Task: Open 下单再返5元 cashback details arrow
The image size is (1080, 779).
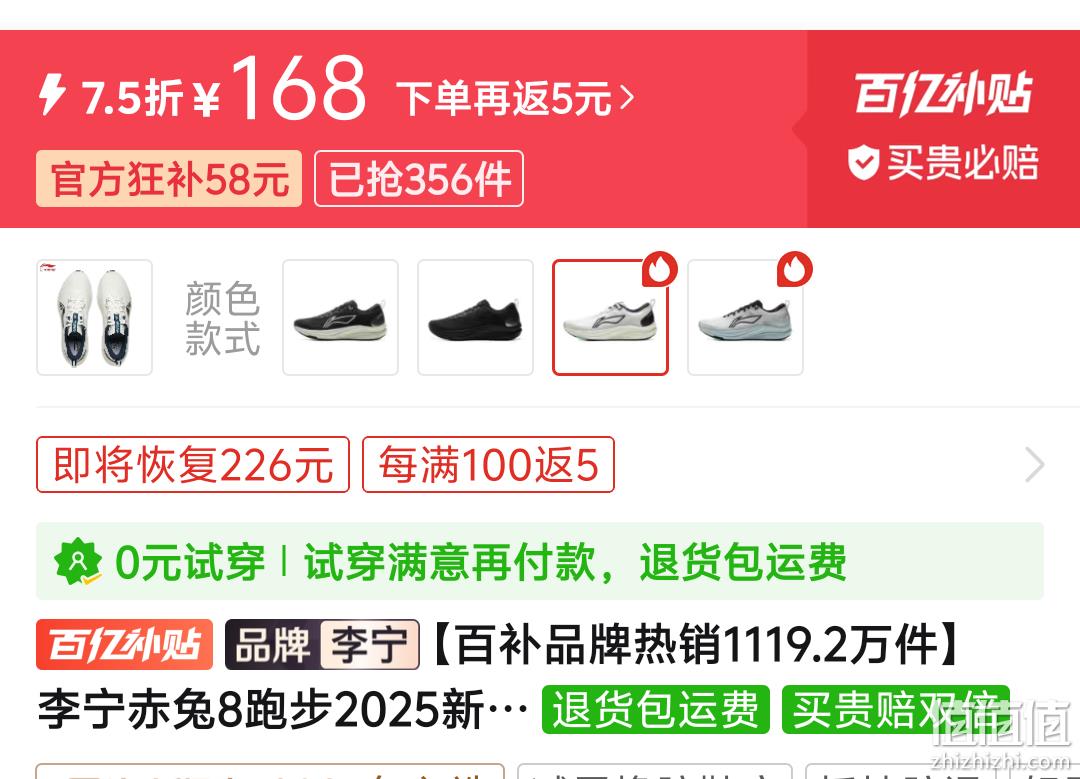Action: (x=626, y=98)
